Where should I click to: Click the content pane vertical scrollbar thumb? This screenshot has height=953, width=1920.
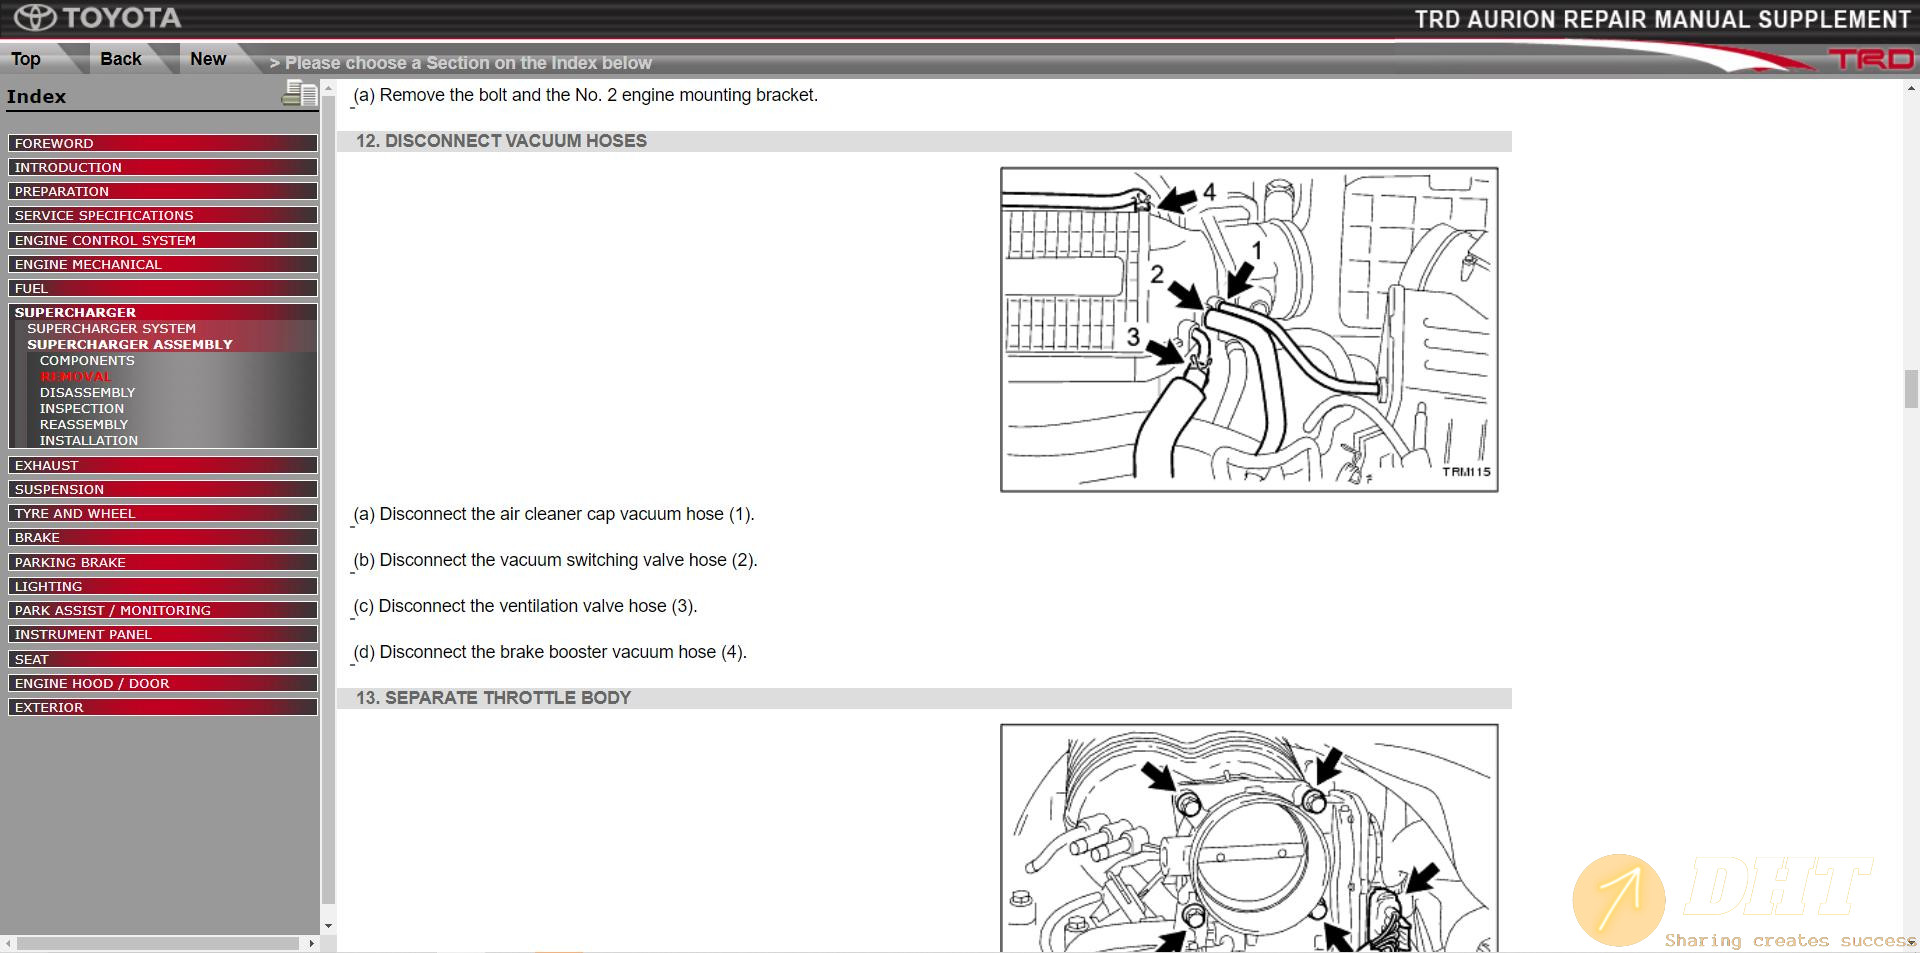[x=1911, y=388]
